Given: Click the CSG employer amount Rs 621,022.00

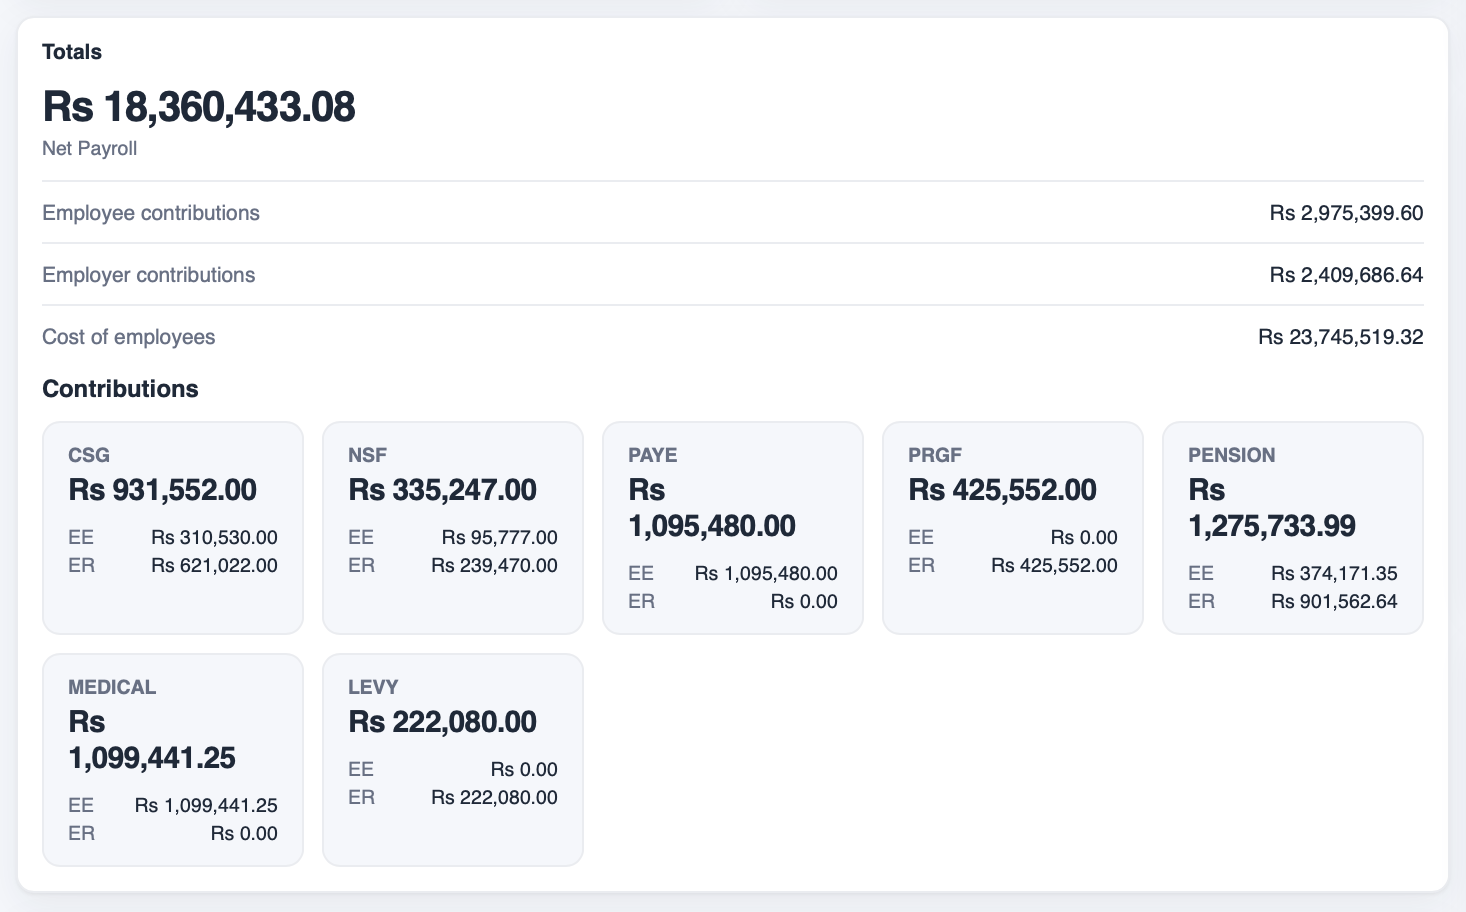Looking at the screenshot, I should pyautogui.click(x=215, y=565).
